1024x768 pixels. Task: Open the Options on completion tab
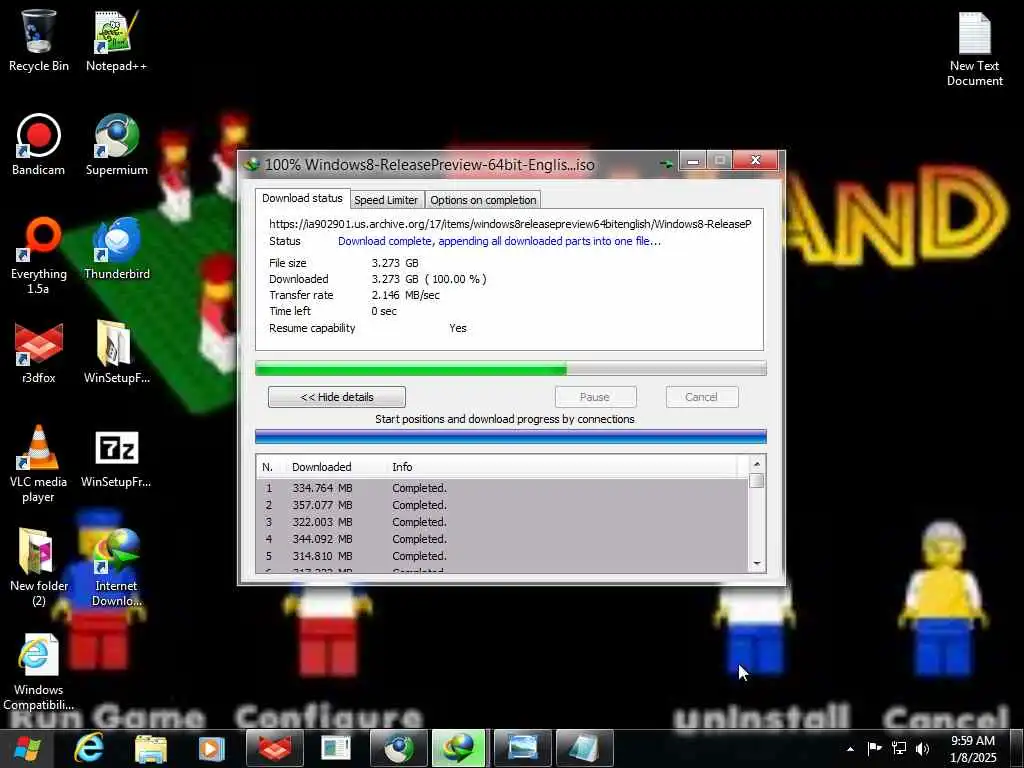(x=483, y=200)
